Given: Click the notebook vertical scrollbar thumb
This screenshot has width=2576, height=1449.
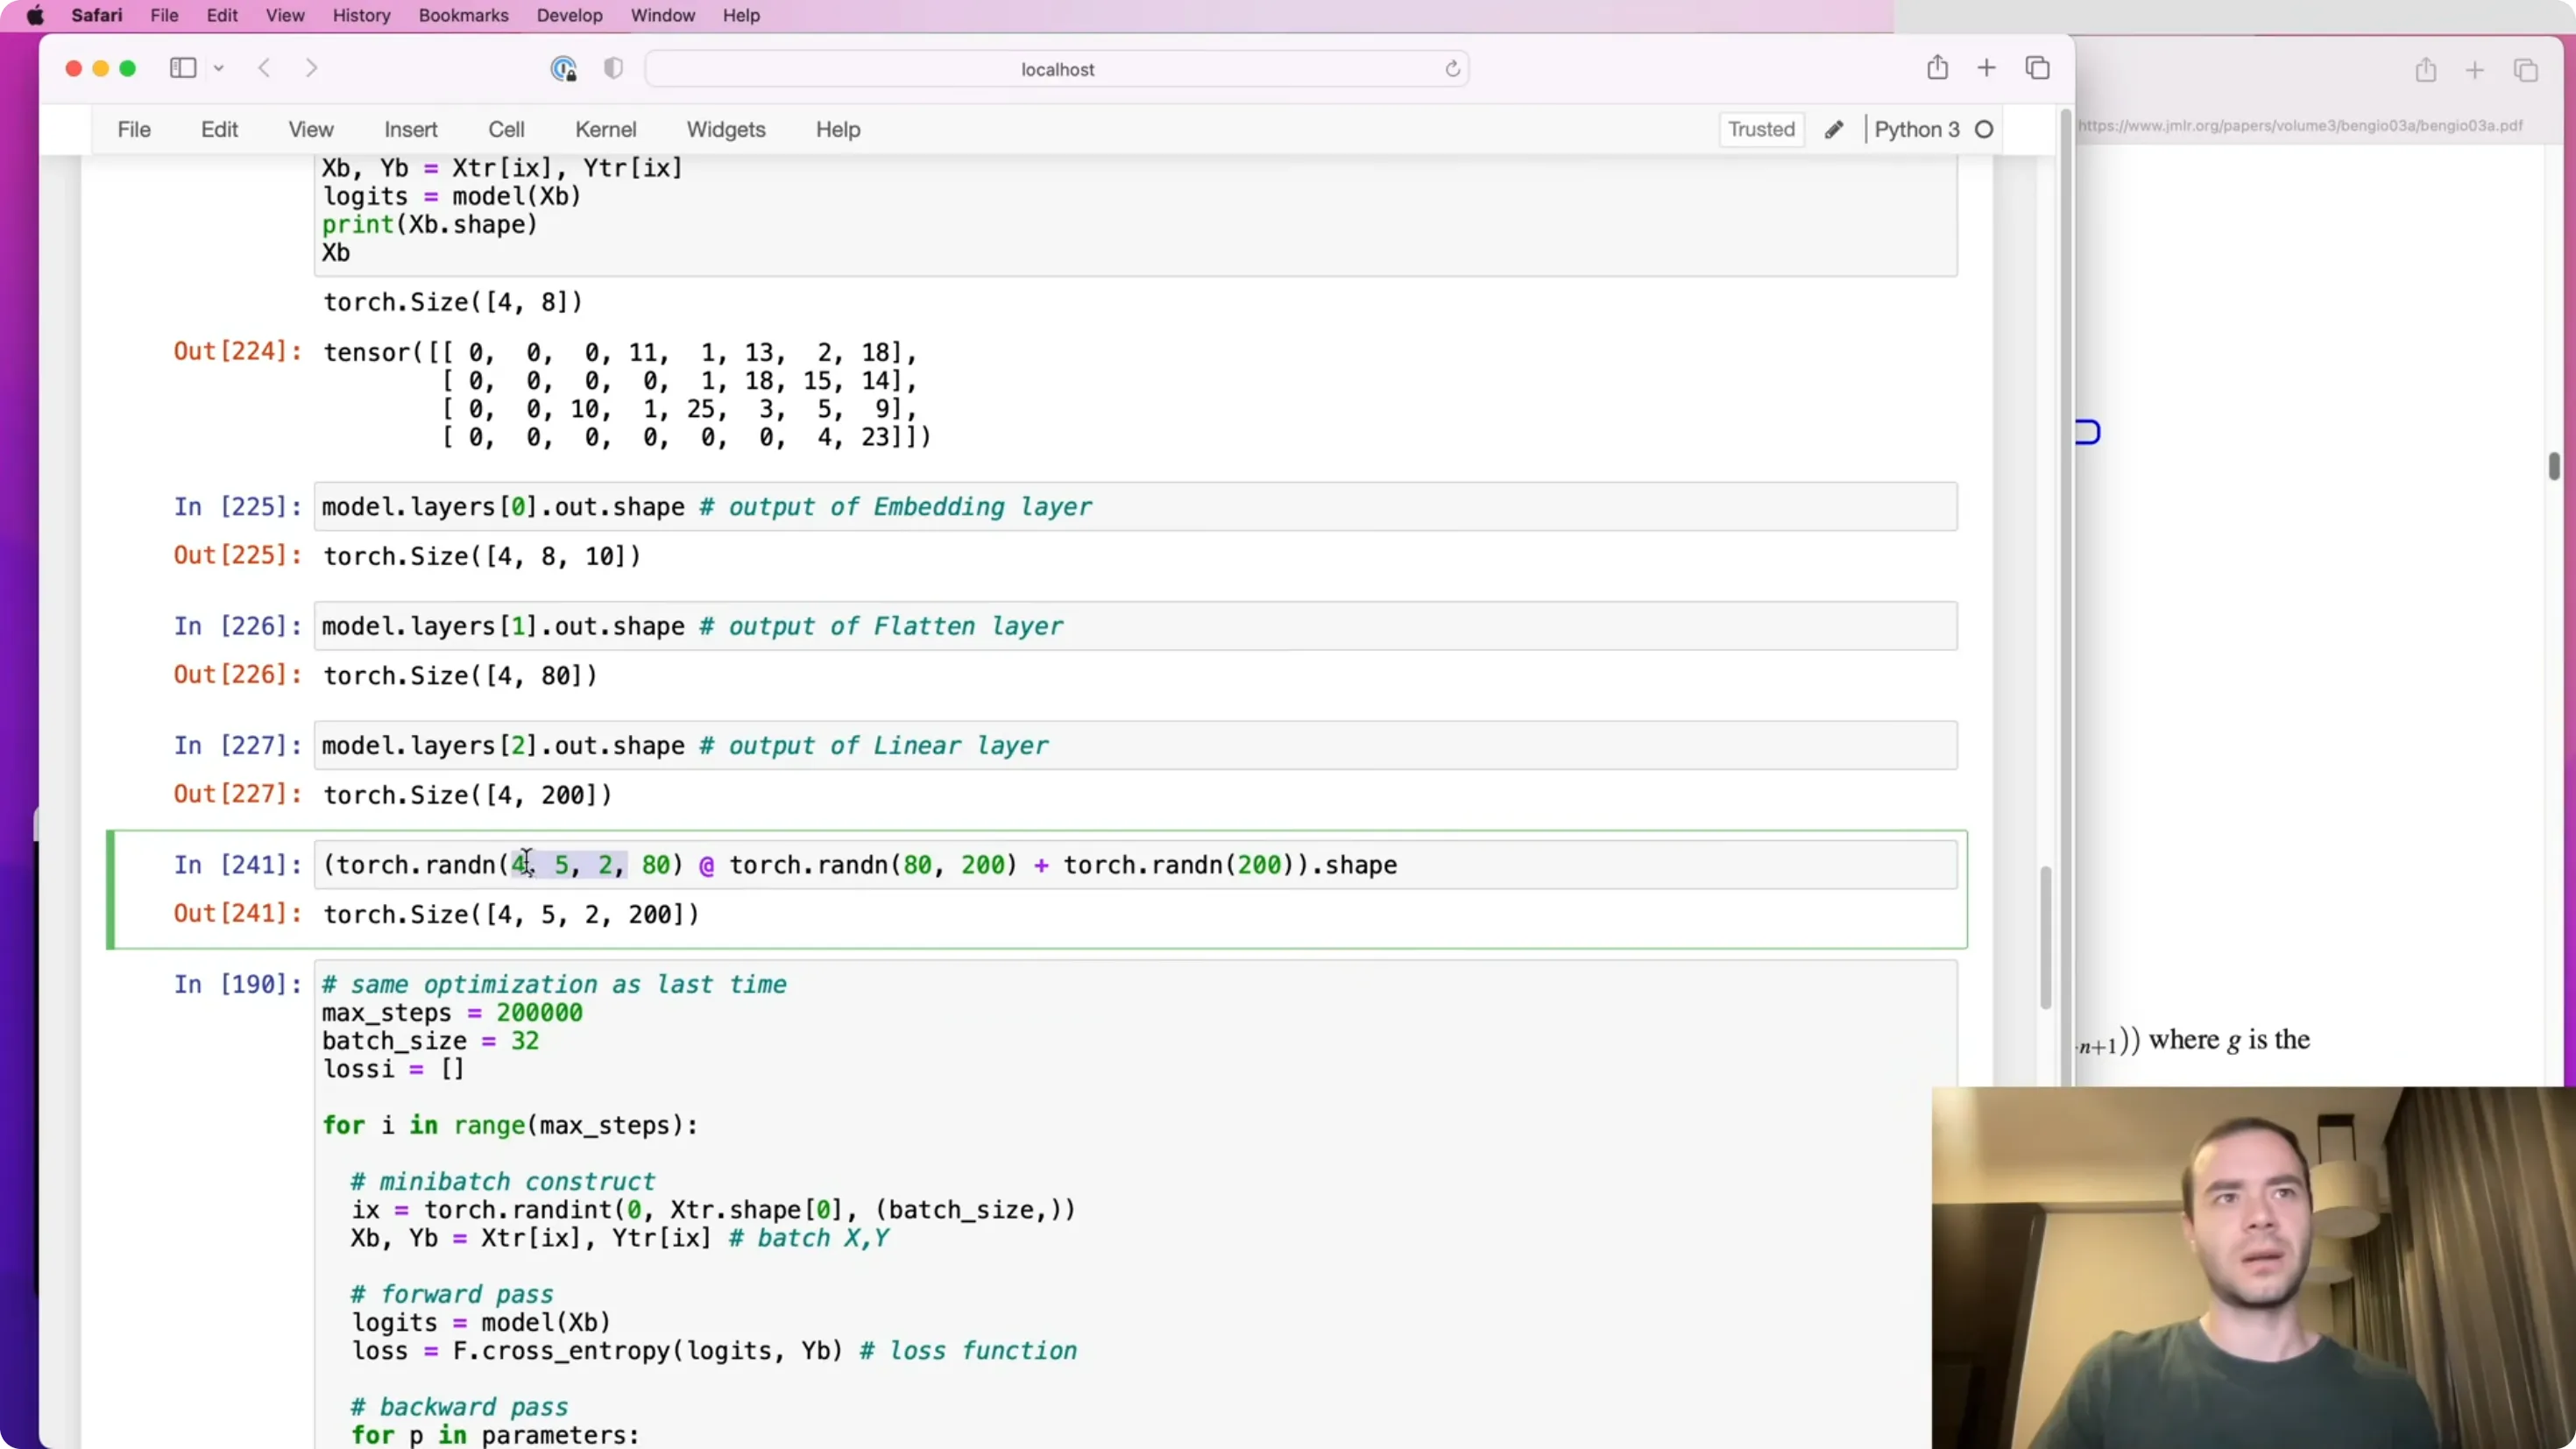Looking at the screenshot, I should (2045, 938).
